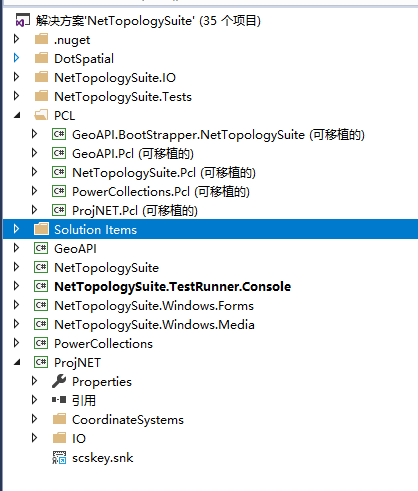Expand the NetTopologySuite.Tests folder arrow

click(x=16, y=96)
